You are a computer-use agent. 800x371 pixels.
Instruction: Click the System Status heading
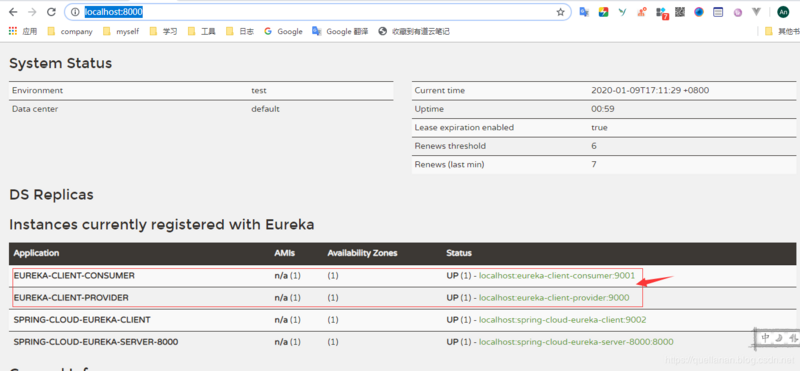61,64
